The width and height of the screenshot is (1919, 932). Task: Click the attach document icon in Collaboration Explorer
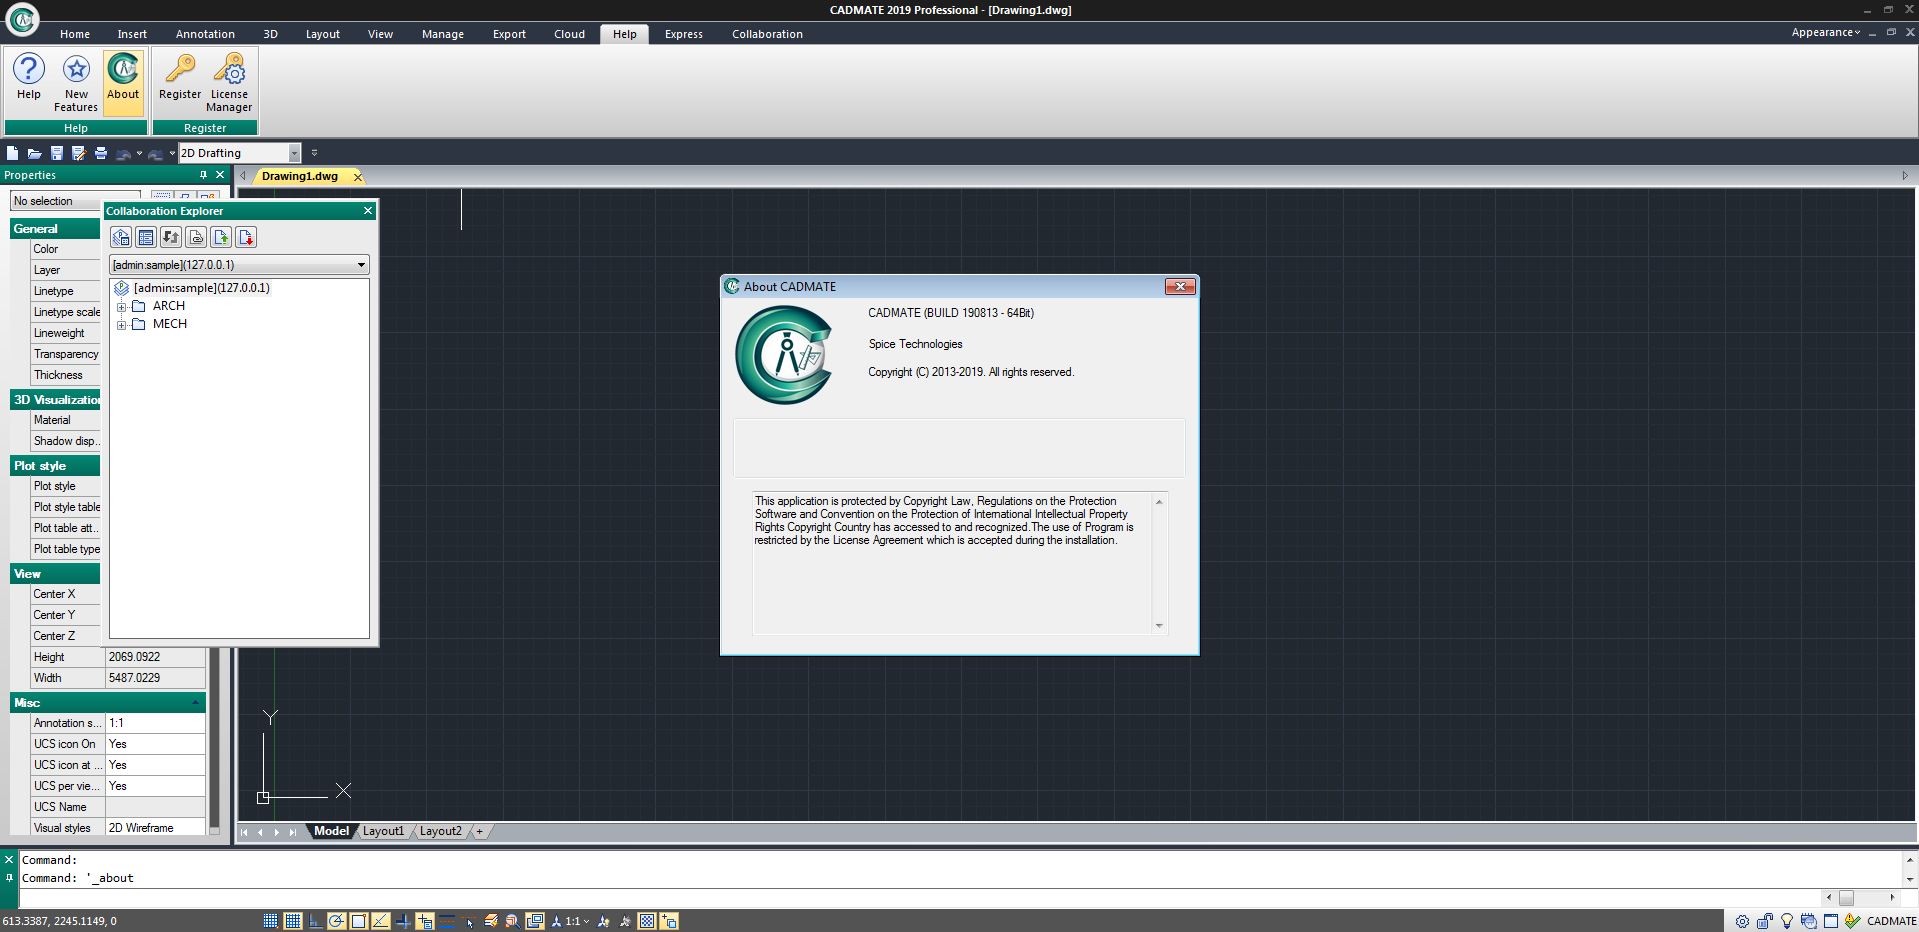point(196,237)
